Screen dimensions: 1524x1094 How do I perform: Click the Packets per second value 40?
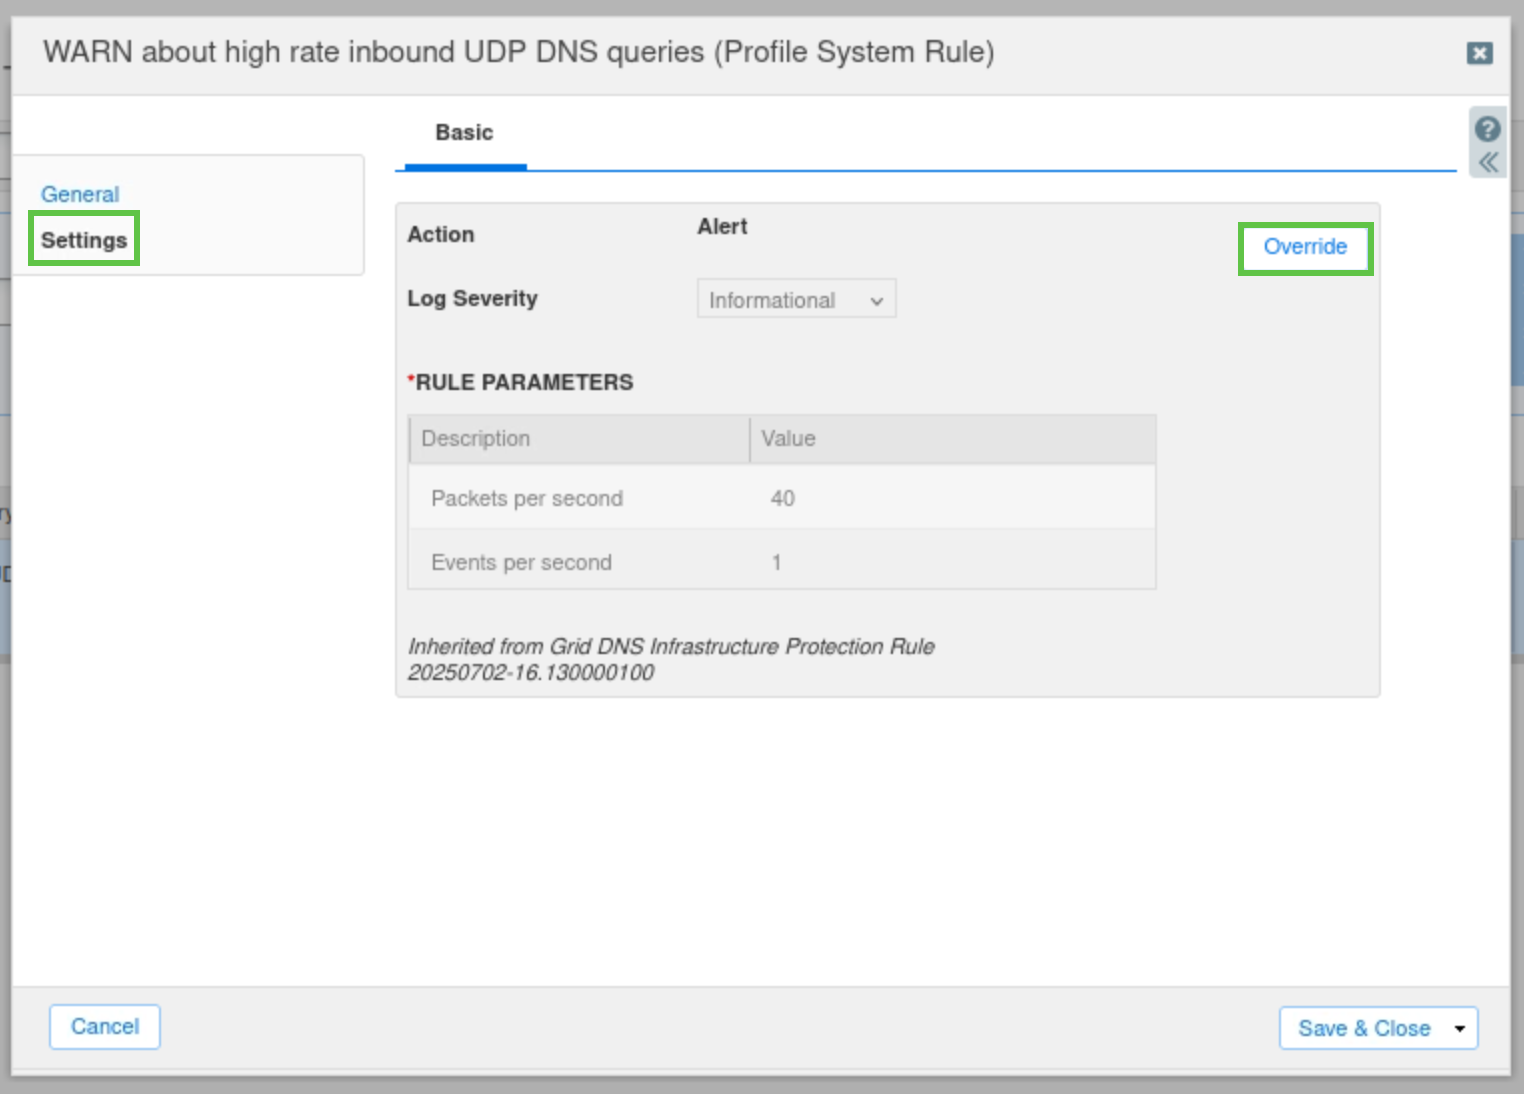[782, 499]
